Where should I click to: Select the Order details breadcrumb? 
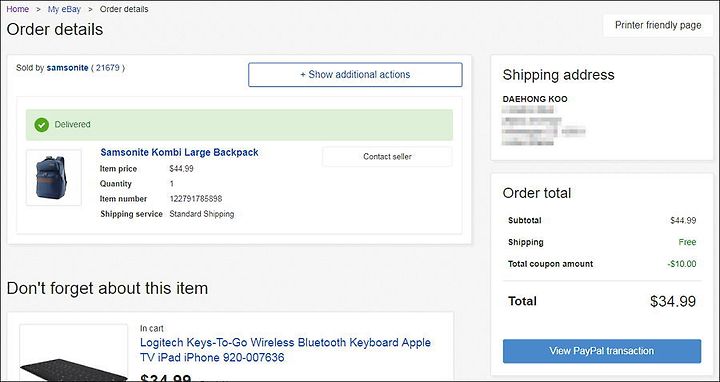[x=124, y=9]
